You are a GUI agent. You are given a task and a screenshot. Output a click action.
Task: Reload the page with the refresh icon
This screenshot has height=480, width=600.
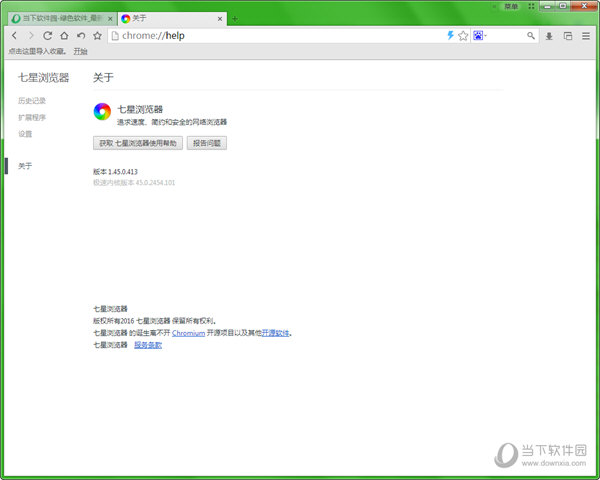47,36
